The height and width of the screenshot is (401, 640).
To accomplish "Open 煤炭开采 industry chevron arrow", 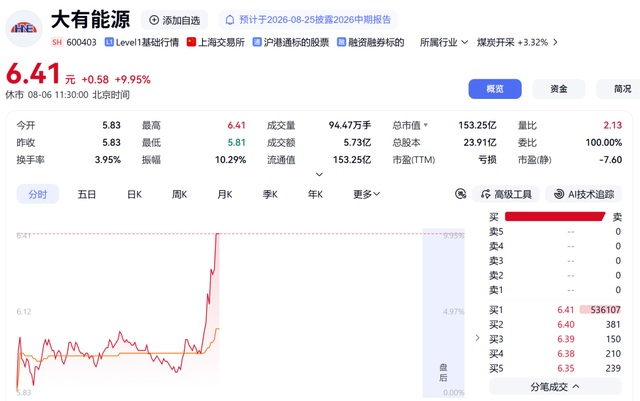I will tap(555, 42).
